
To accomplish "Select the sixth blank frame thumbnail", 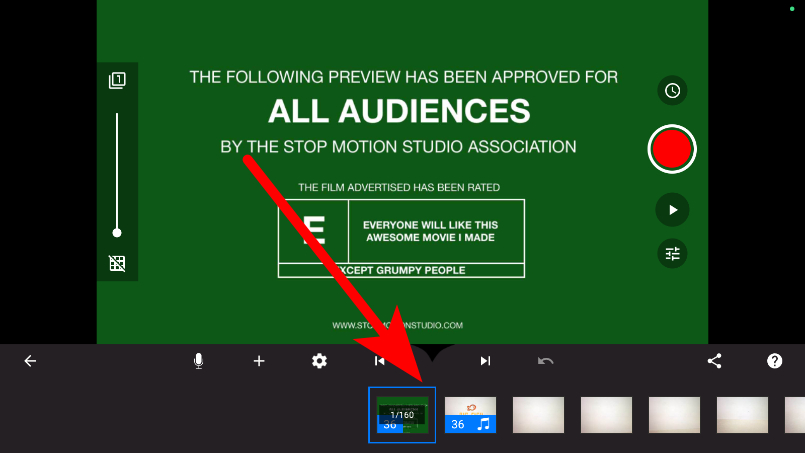I will tap(742, 415).
